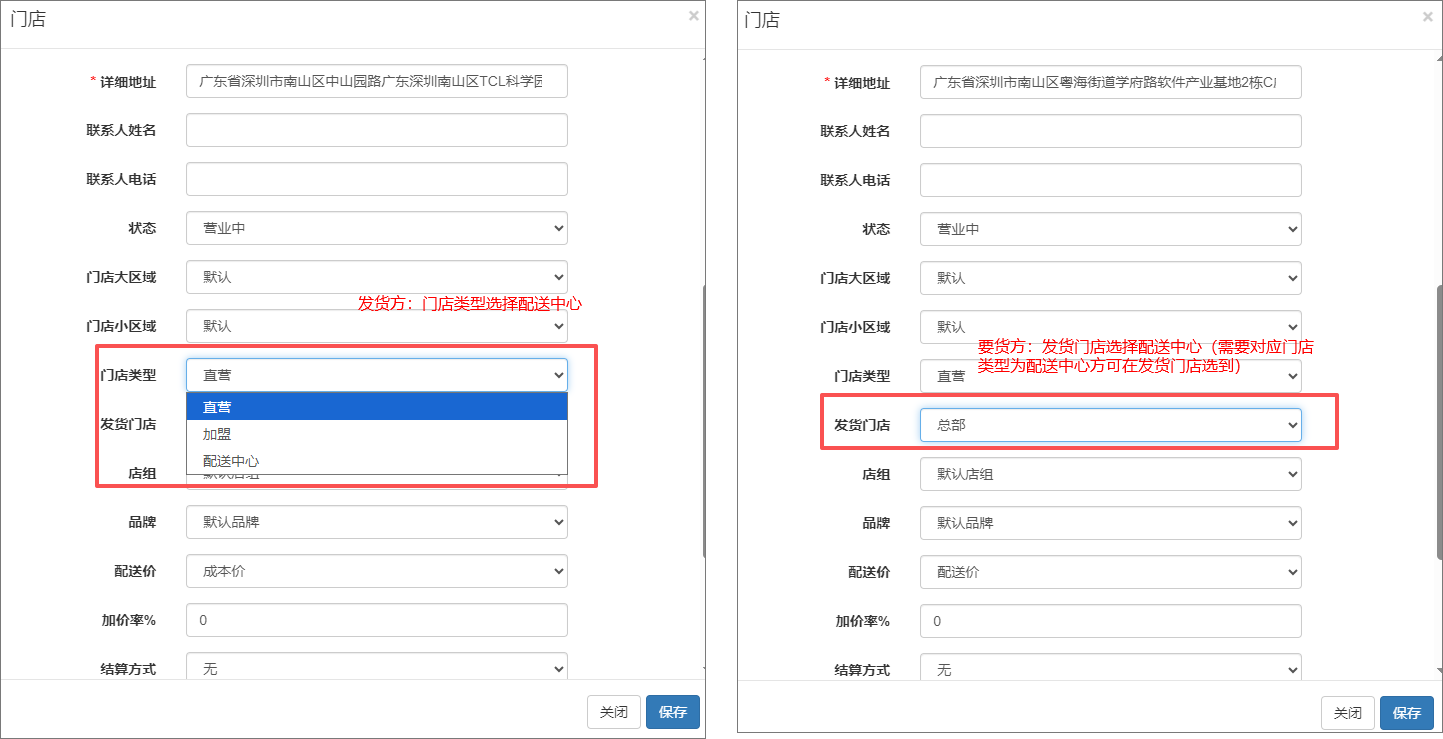Close the right 门店 dialog with X icon
The width and height of the screenshot is (1443, 739).
[1427, 17]
